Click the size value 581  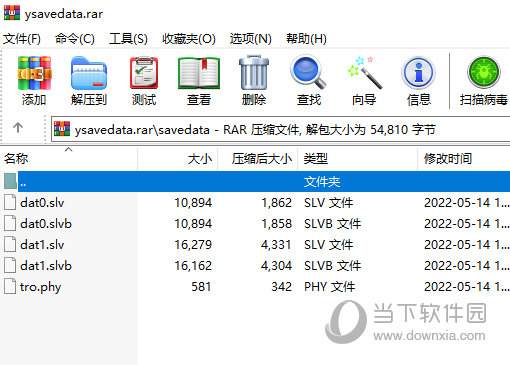pos(201,287)
